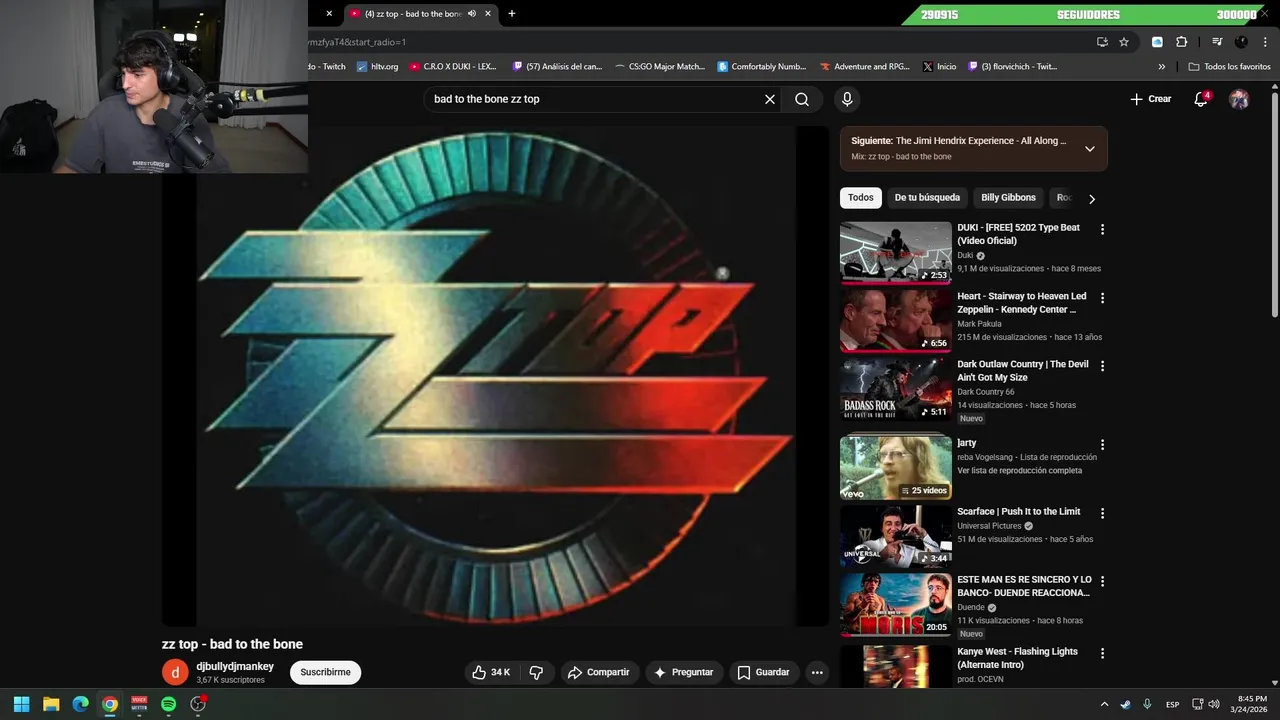Image resolution: width=1280 pixels, height=720 pixels.
Task: Open the YouTube account avatar menu
Action: point(1239,99)
